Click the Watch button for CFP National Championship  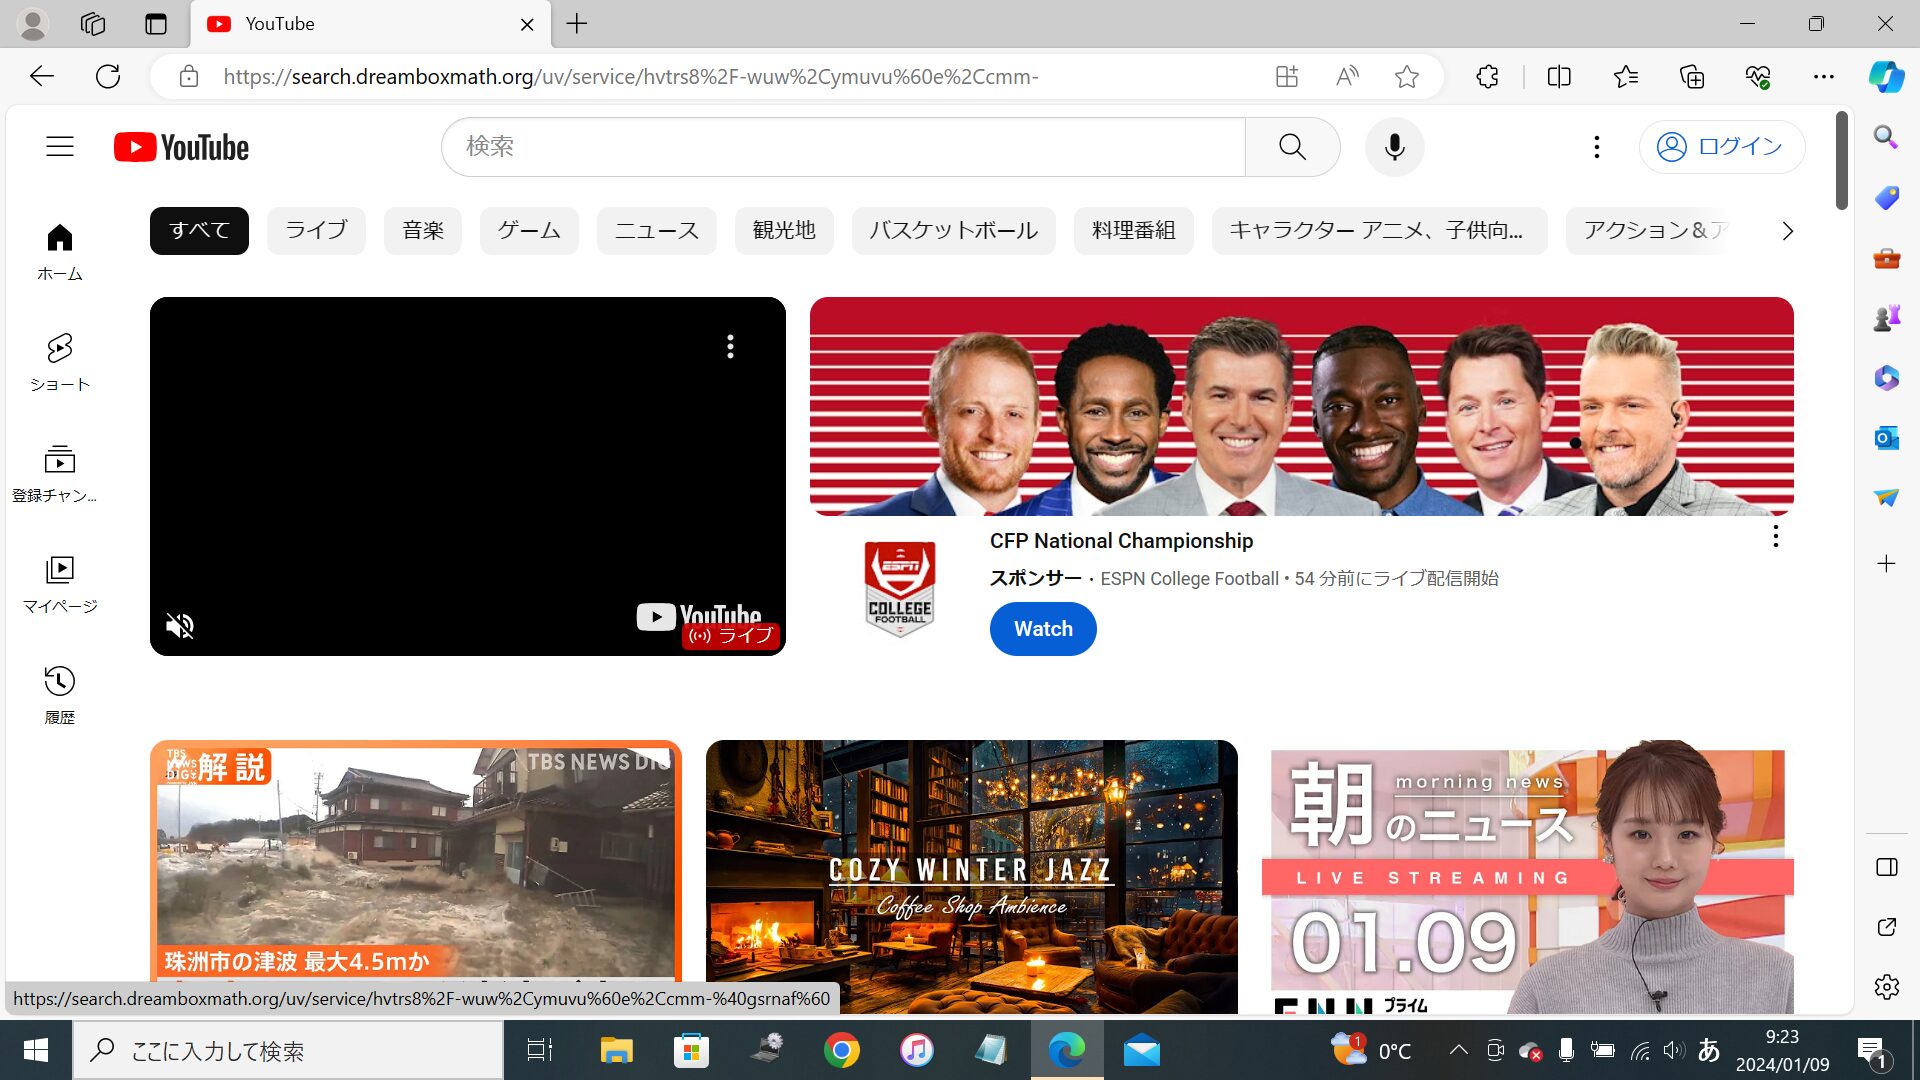(x=1042, y=628)
